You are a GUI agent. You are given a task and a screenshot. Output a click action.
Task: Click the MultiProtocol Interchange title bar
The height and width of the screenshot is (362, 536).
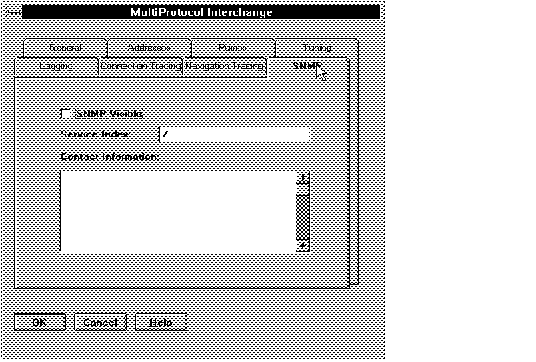pyautogui.click(x=201, y=12)
